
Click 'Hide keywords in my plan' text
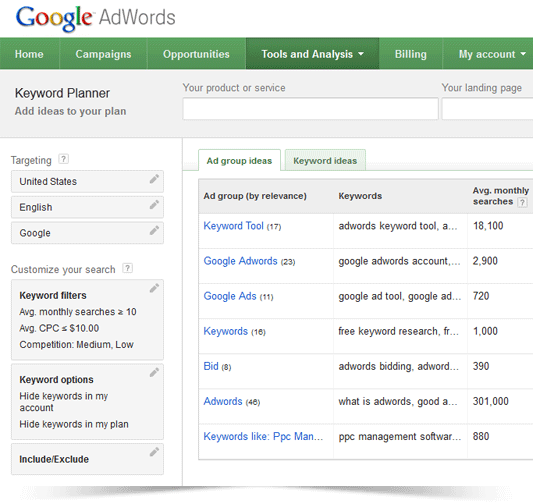click(74, 424)
